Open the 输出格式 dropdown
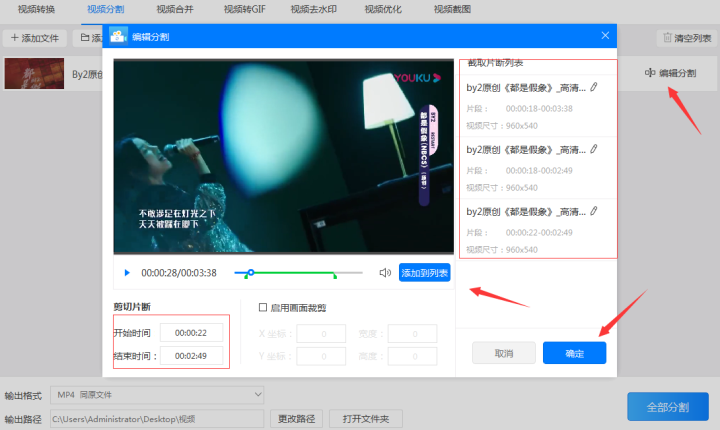This screenshot has width=720, height=430. click(157, 395)
